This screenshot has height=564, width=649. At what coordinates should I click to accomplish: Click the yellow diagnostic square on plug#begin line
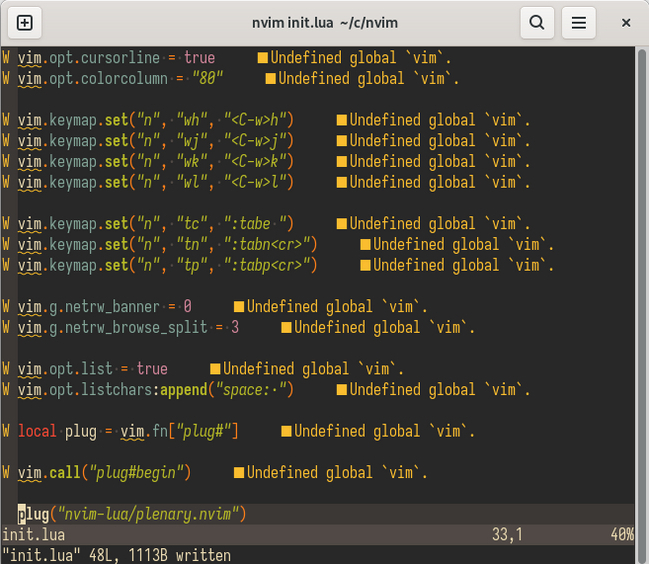[x=239, y=473]
